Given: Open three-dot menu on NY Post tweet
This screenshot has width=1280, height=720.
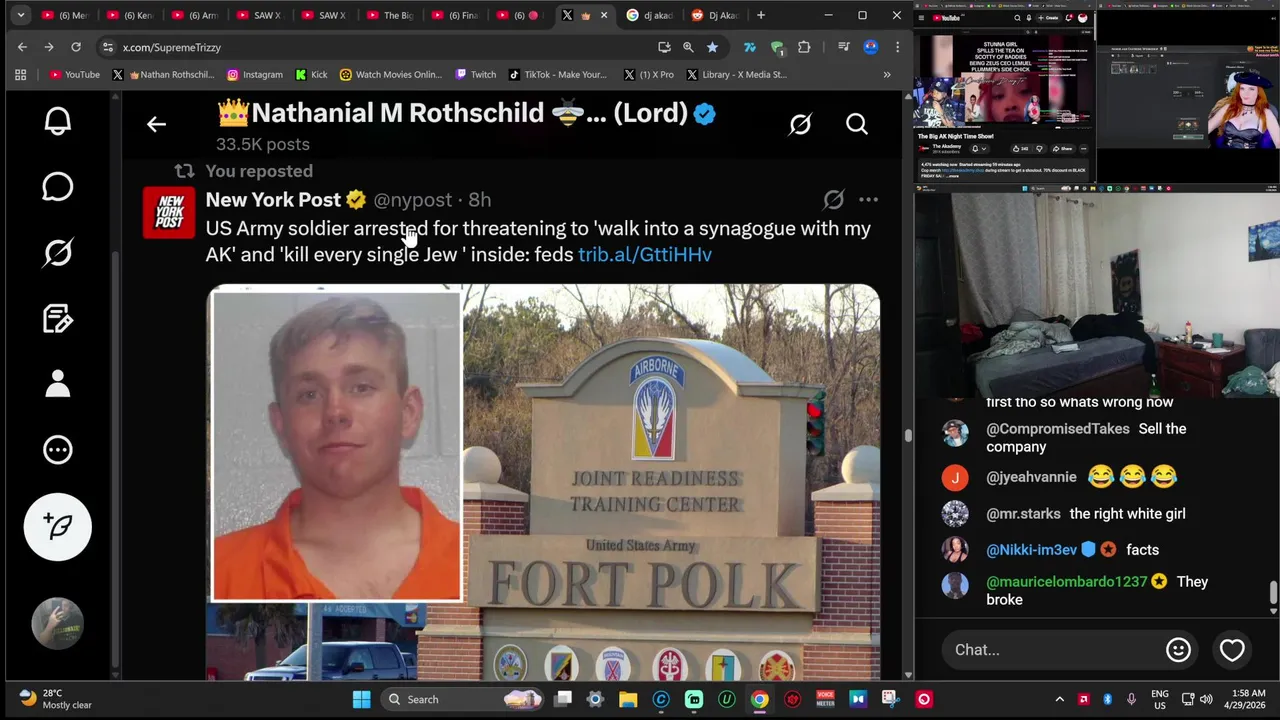Looking at the screenshot, I should 868,200.
